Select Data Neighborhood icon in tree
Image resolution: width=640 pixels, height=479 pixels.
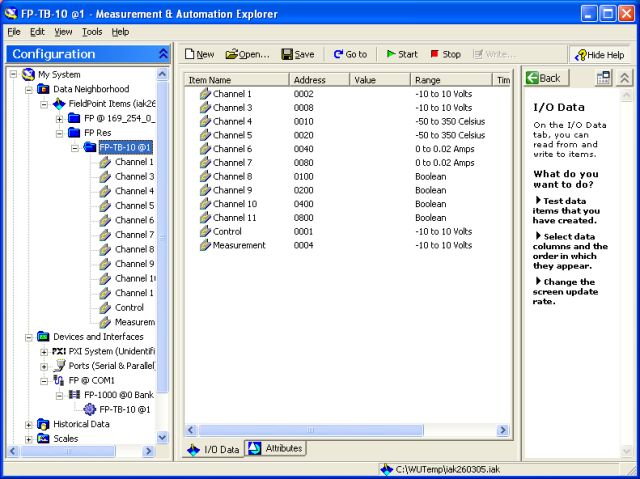tap(43, 89)
